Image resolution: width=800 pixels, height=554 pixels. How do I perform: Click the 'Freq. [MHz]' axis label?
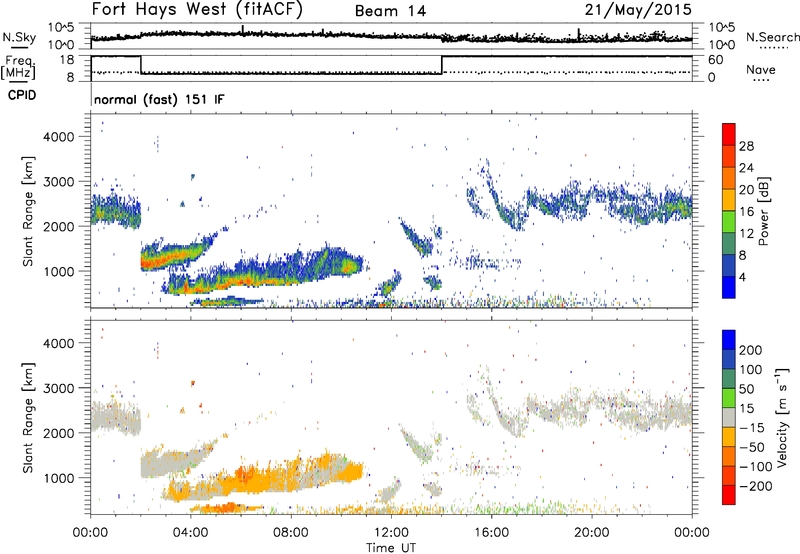point(18,67)
